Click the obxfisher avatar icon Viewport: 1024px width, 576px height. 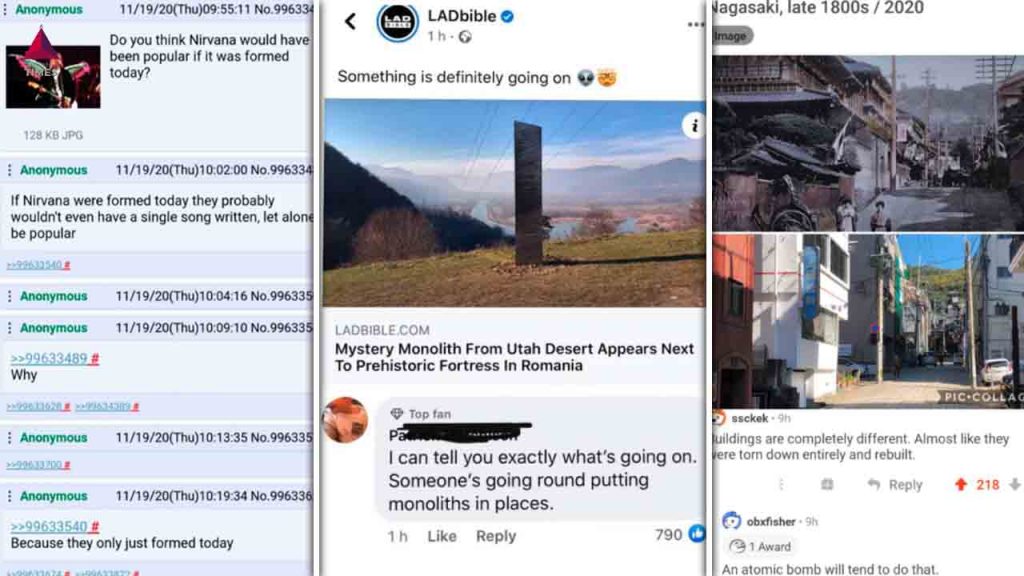[731, 520]
